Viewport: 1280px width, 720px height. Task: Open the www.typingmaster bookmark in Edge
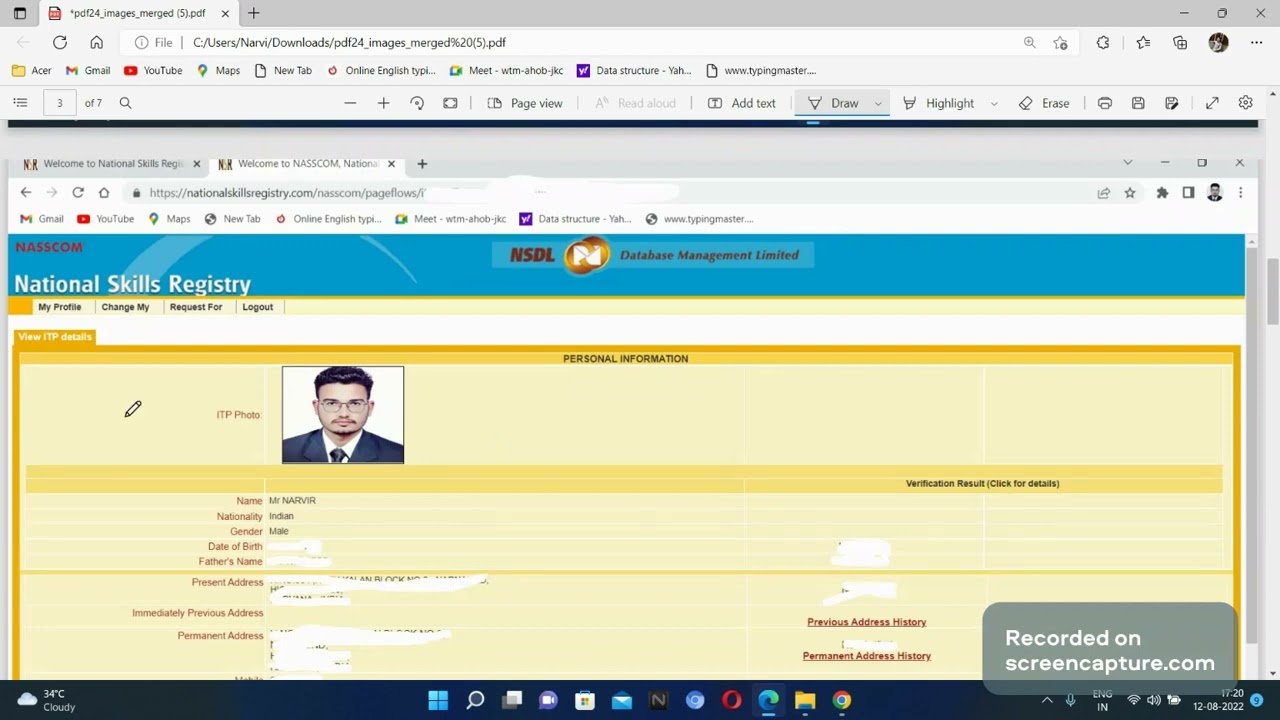tap(761, 71)
